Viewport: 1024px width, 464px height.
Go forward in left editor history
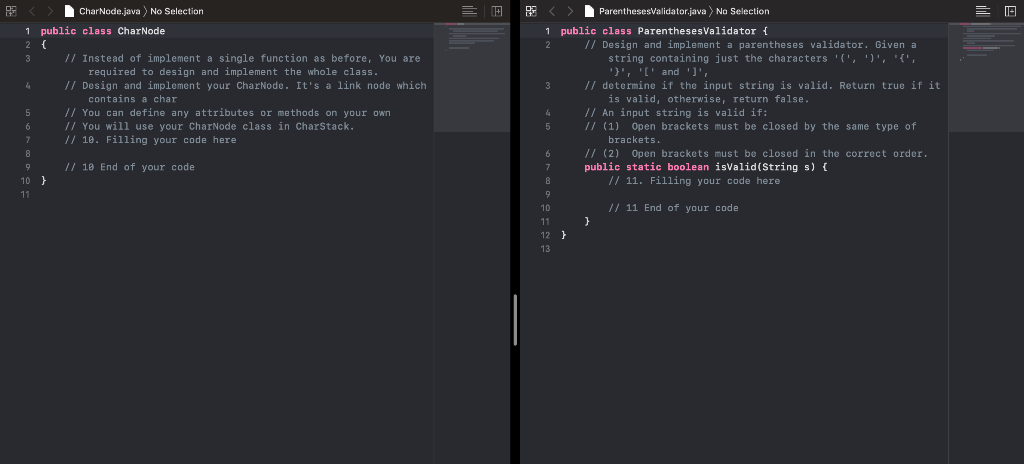[50, 11]
